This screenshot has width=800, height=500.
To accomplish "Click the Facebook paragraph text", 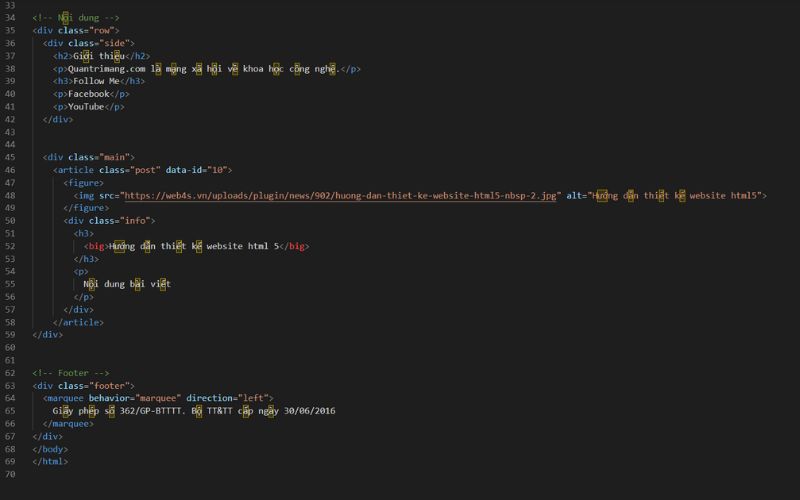I will pos(88,94).
